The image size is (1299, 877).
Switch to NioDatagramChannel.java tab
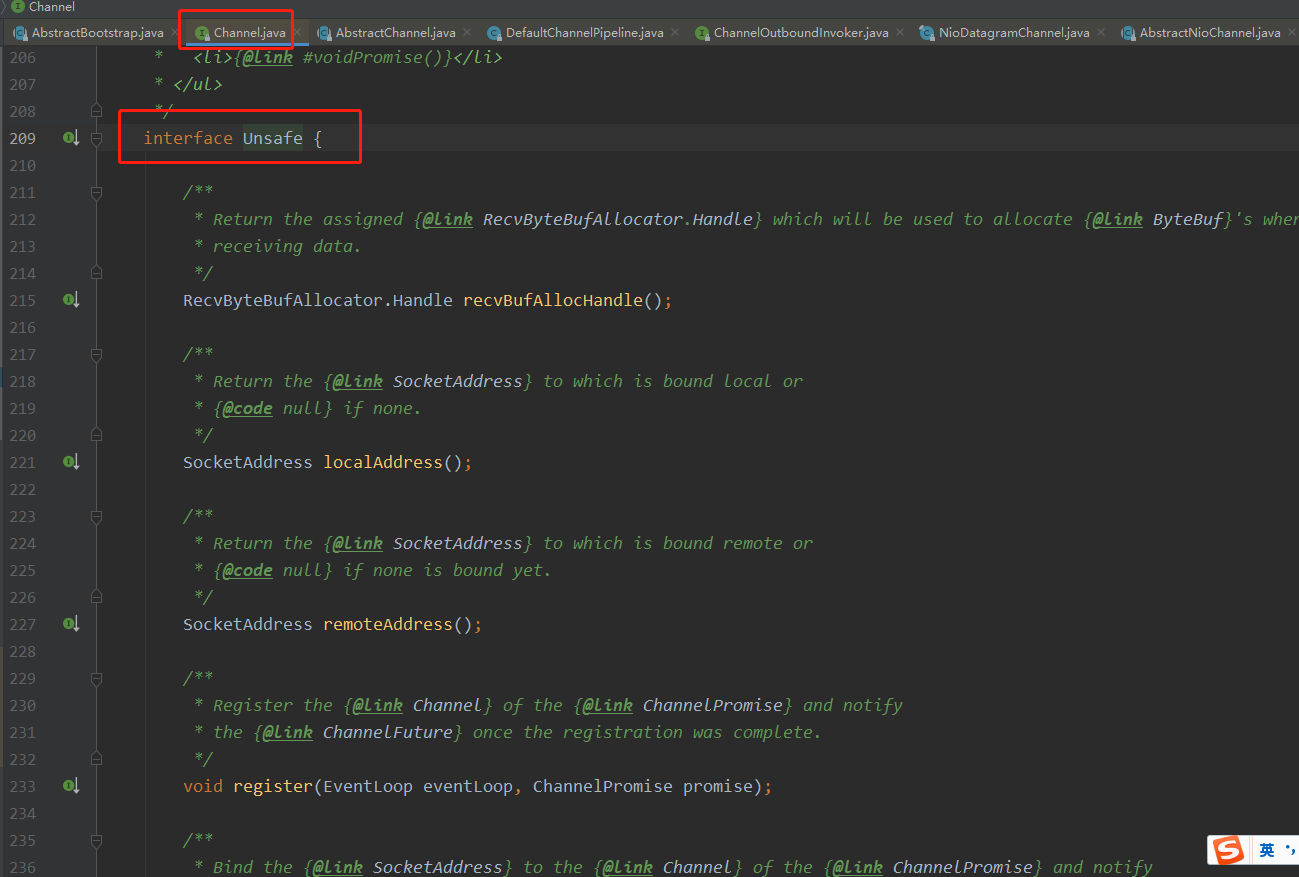pos(1014,33)
